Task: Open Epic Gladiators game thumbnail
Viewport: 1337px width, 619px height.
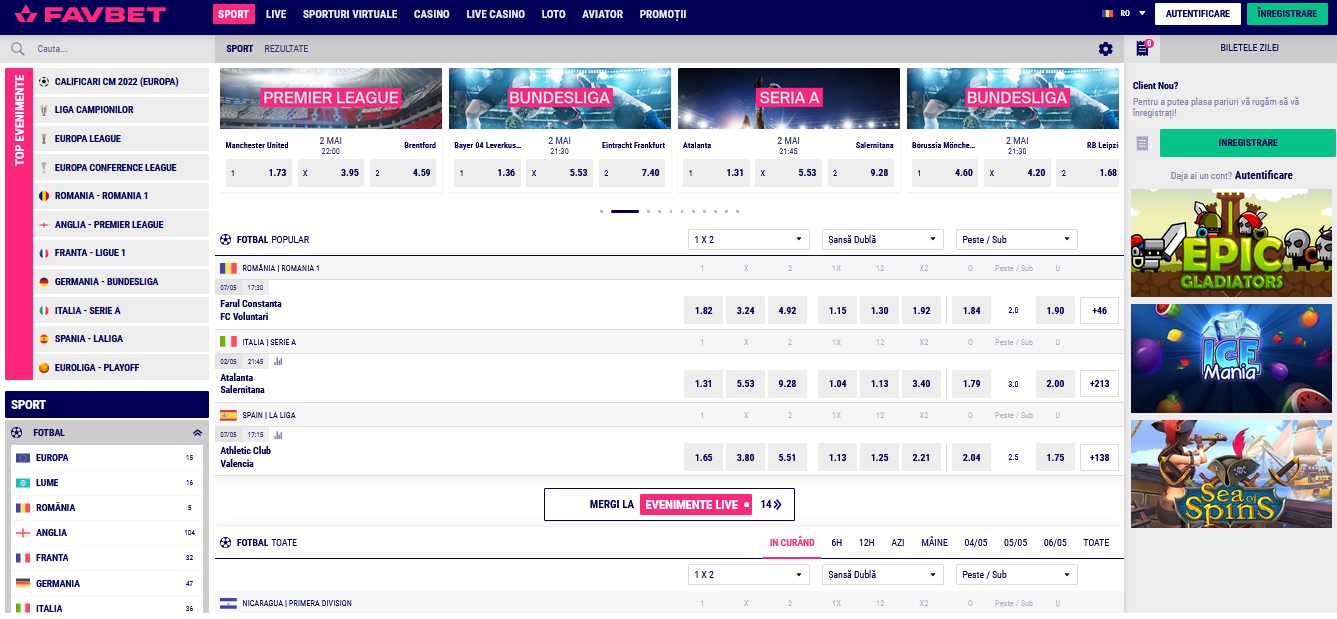Action: [1233, 242]
